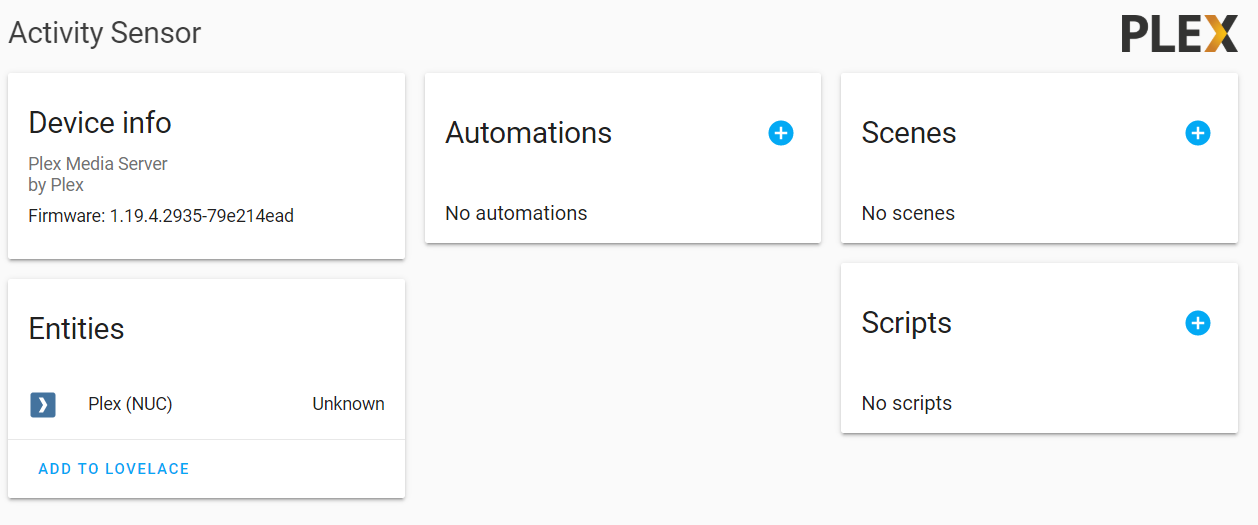Click the Automations card heading
This screenshot has height=525, width=1258.
528,132
